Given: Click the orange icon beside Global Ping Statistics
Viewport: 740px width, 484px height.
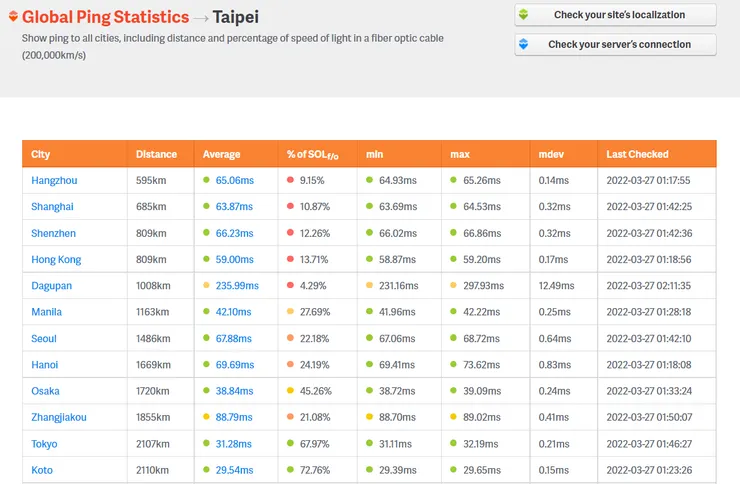Looking at the screenshot, I should 12,18.
